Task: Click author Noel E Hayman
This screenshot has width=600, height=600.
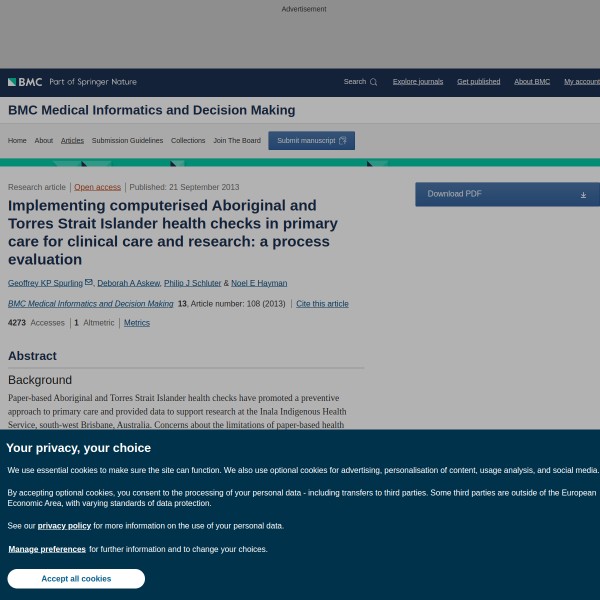Action: (259, 283)
